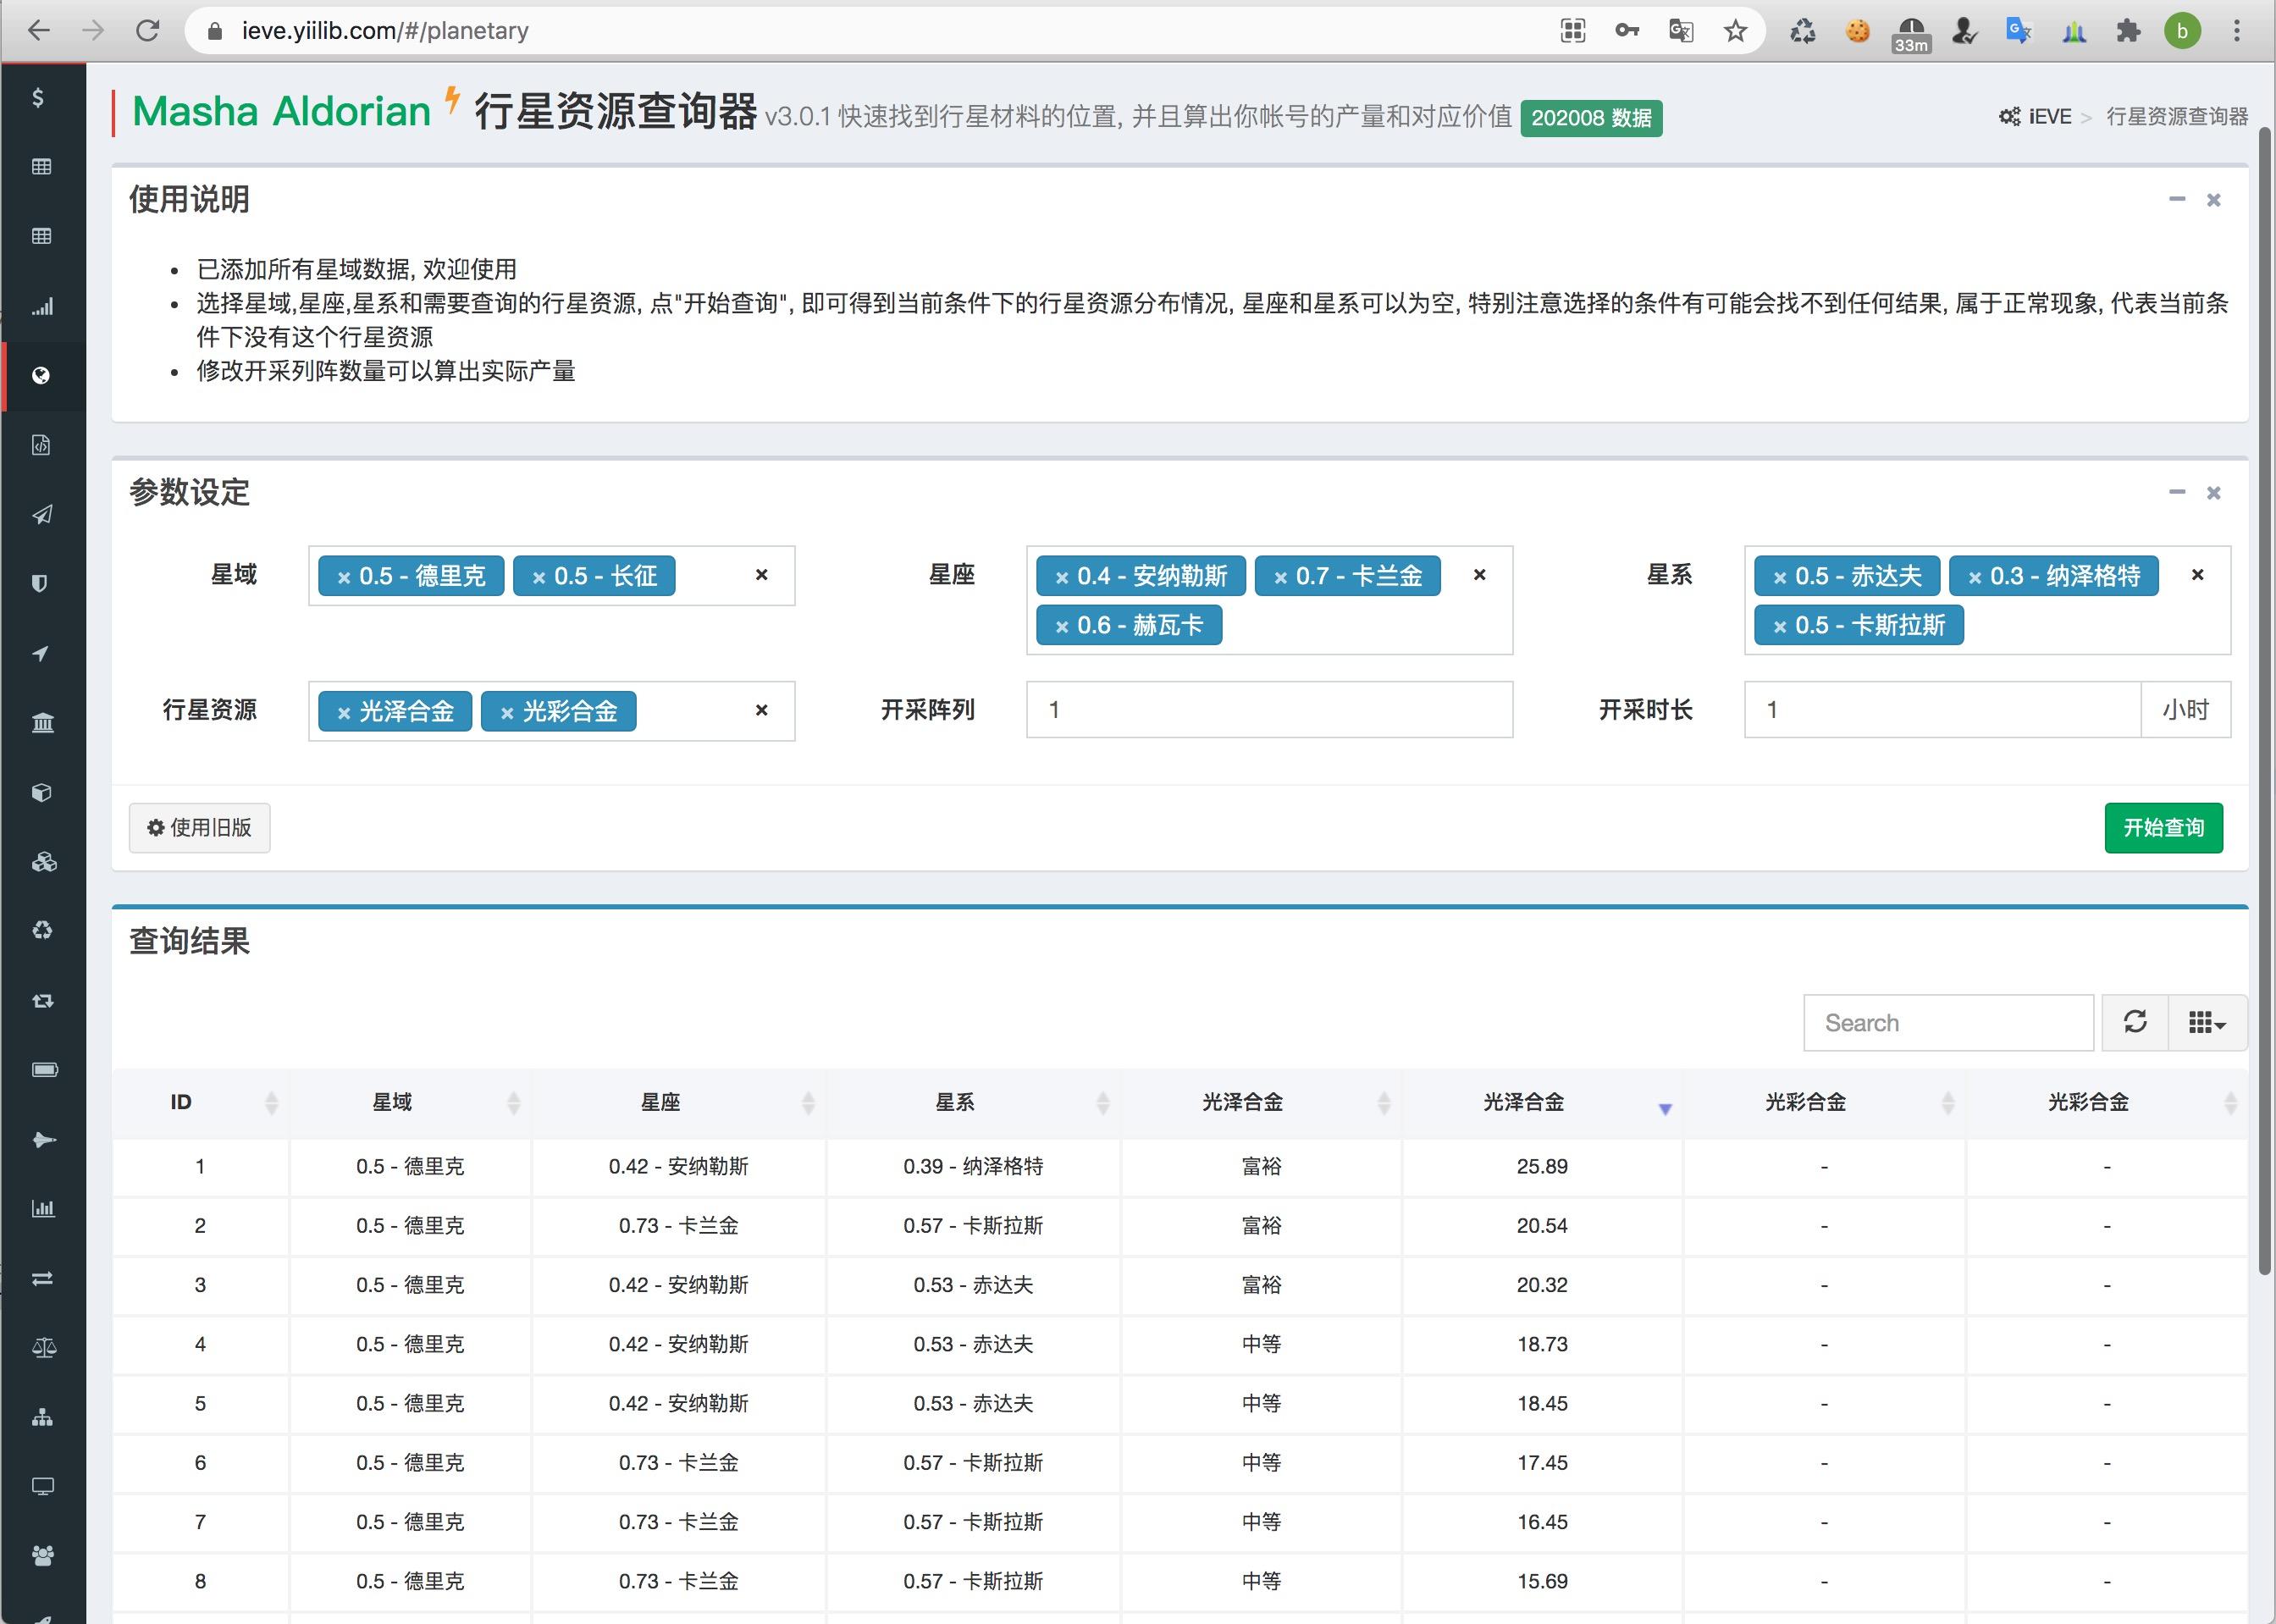The width and height of the screenshot is (2276, 1624).
Task: Clear all 星系 selections
Action: click(2197, 575)
